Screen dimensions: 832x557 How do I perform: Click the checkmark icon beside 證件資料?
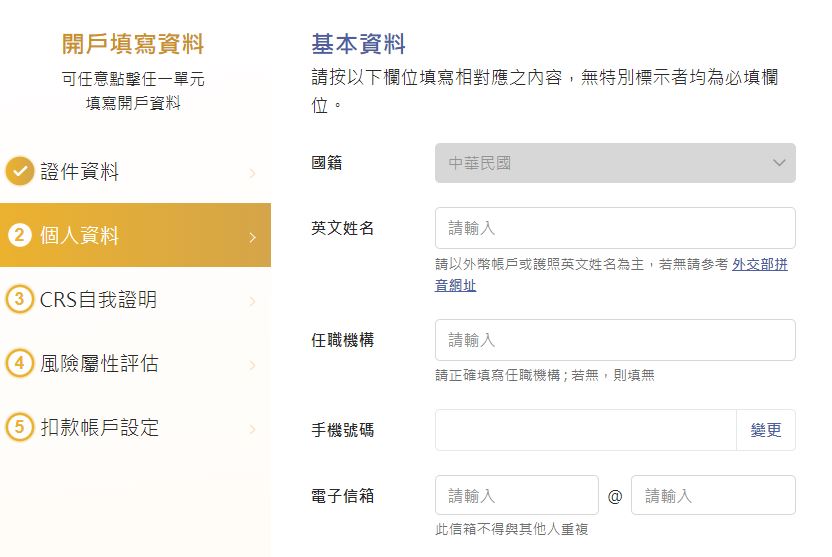20,172
